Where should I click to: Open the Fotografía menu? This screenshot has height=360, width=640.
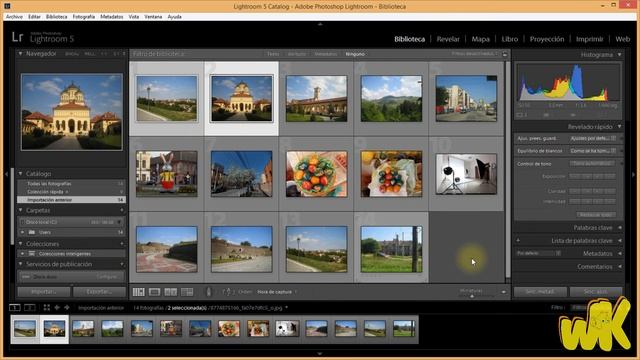tap(84, 17)
